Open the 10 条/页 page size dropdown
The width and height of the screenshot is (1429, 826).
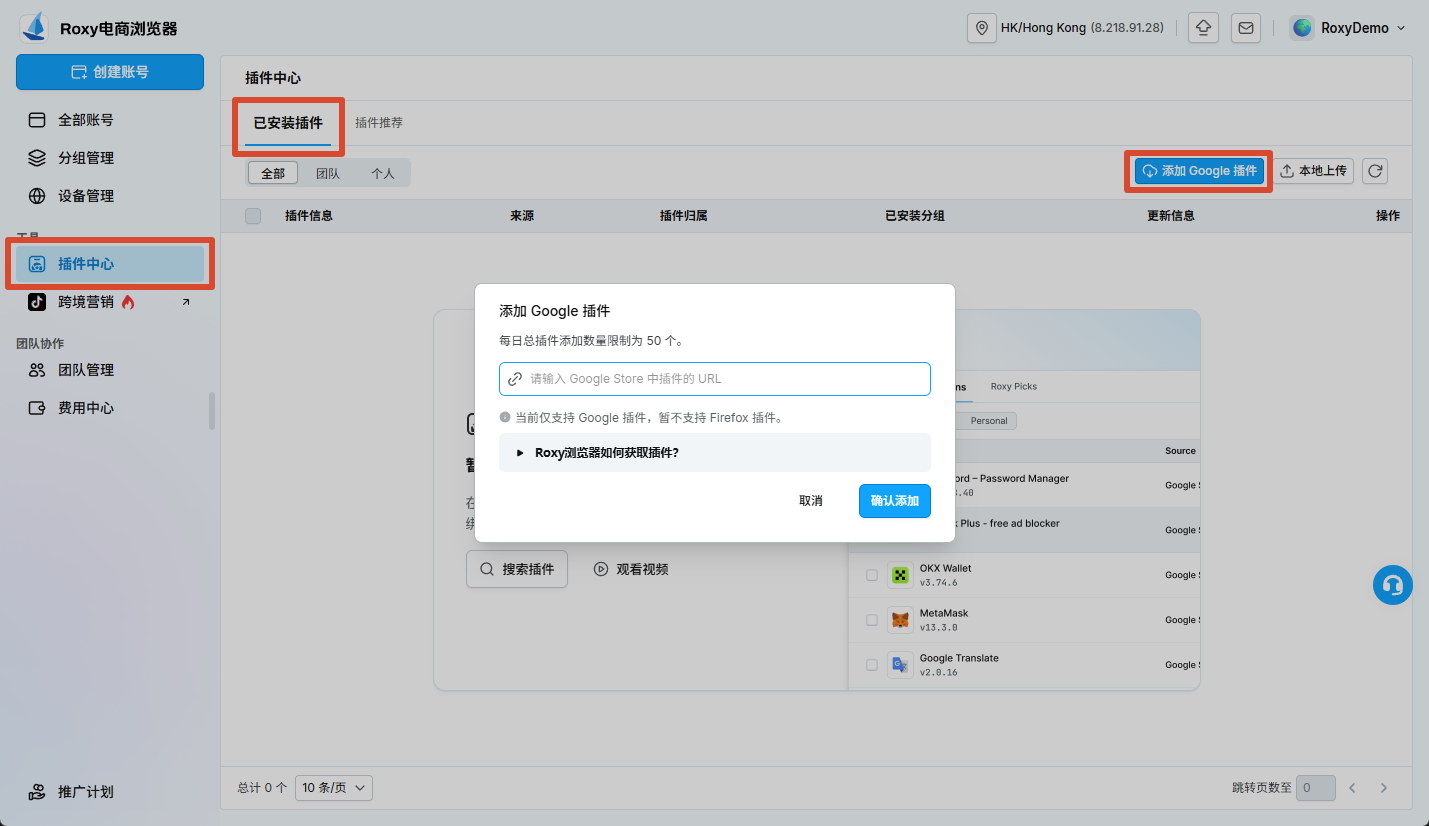pyautogui.click(x=334, y=788)
